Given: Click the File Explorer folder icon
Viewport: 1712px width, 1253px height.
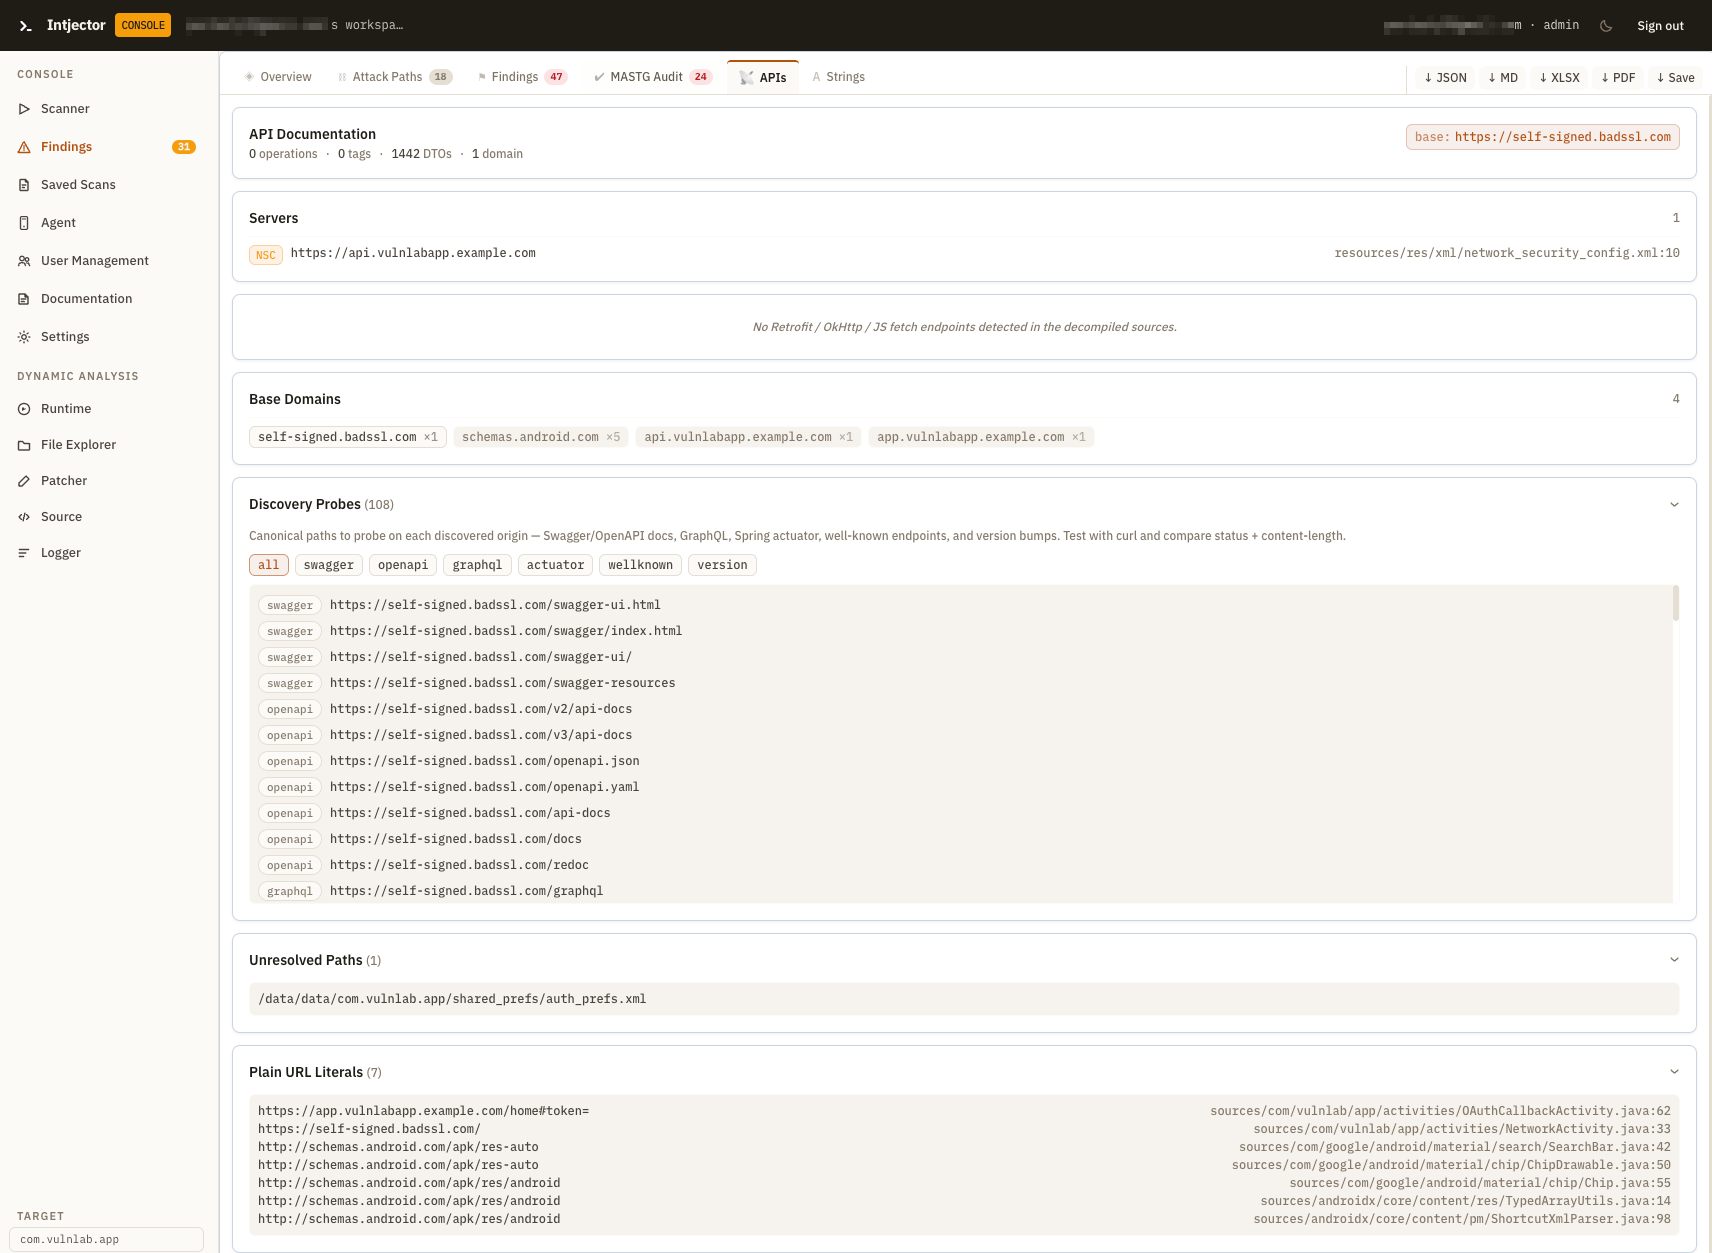Looking at the screenshot, I should 24,445.
